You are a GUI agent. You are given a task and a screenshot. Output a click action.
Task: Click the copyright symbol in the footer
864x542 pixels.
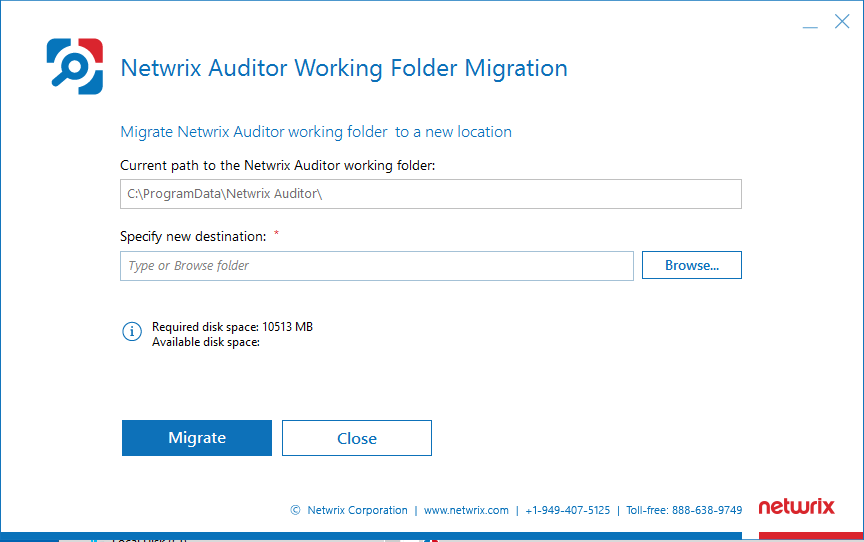(x=295, y=510)
